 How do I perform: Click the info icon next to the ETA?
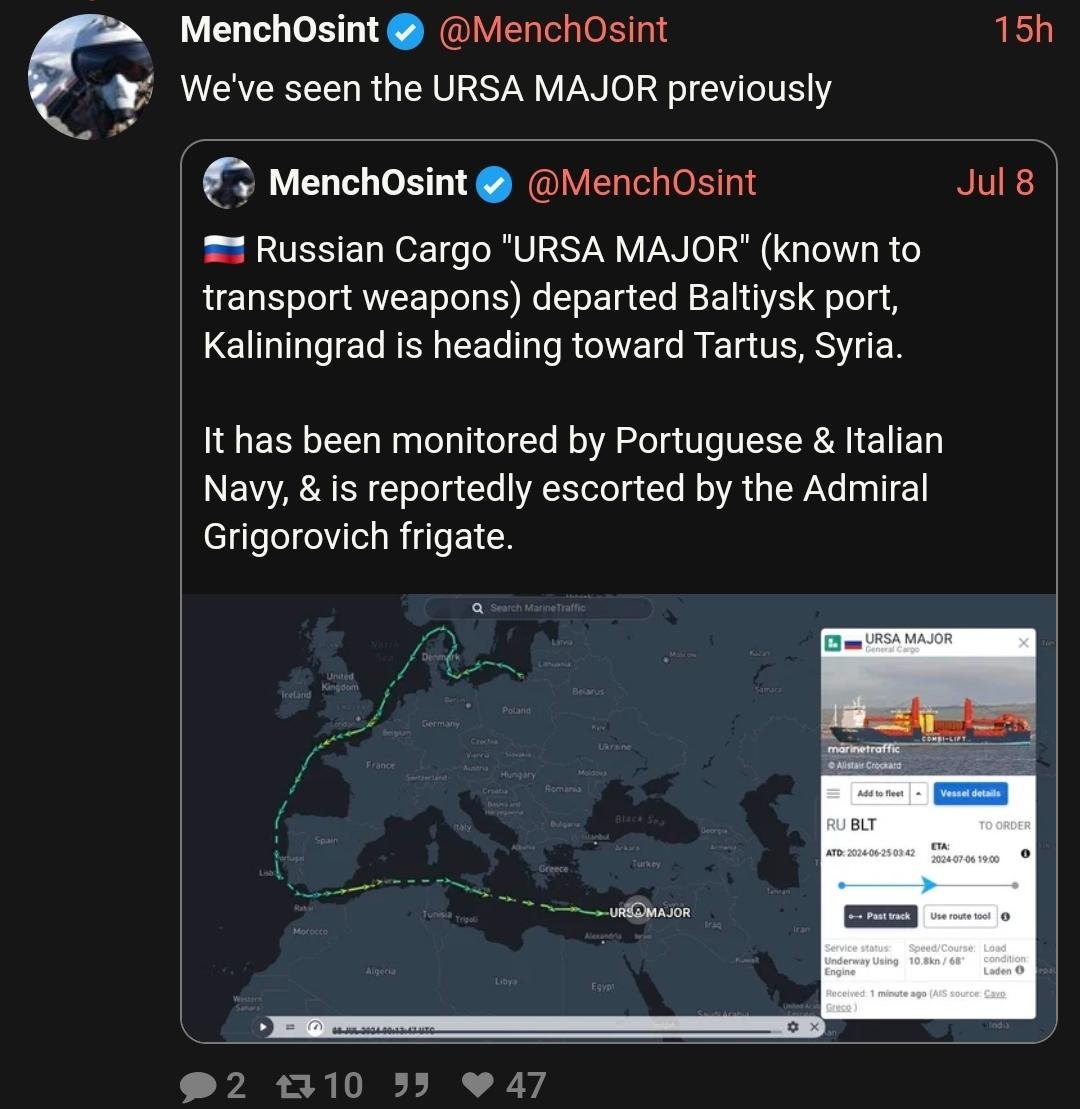coord(1025,854)
